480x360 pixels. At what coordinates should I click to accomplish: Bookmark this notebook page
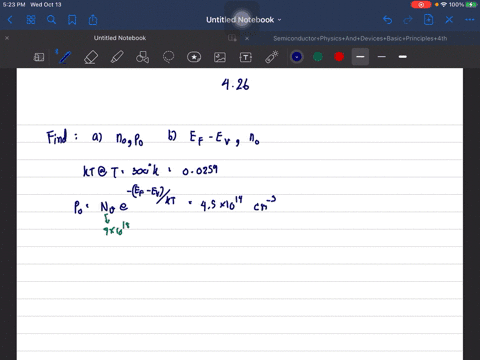[x=72, y=20]
